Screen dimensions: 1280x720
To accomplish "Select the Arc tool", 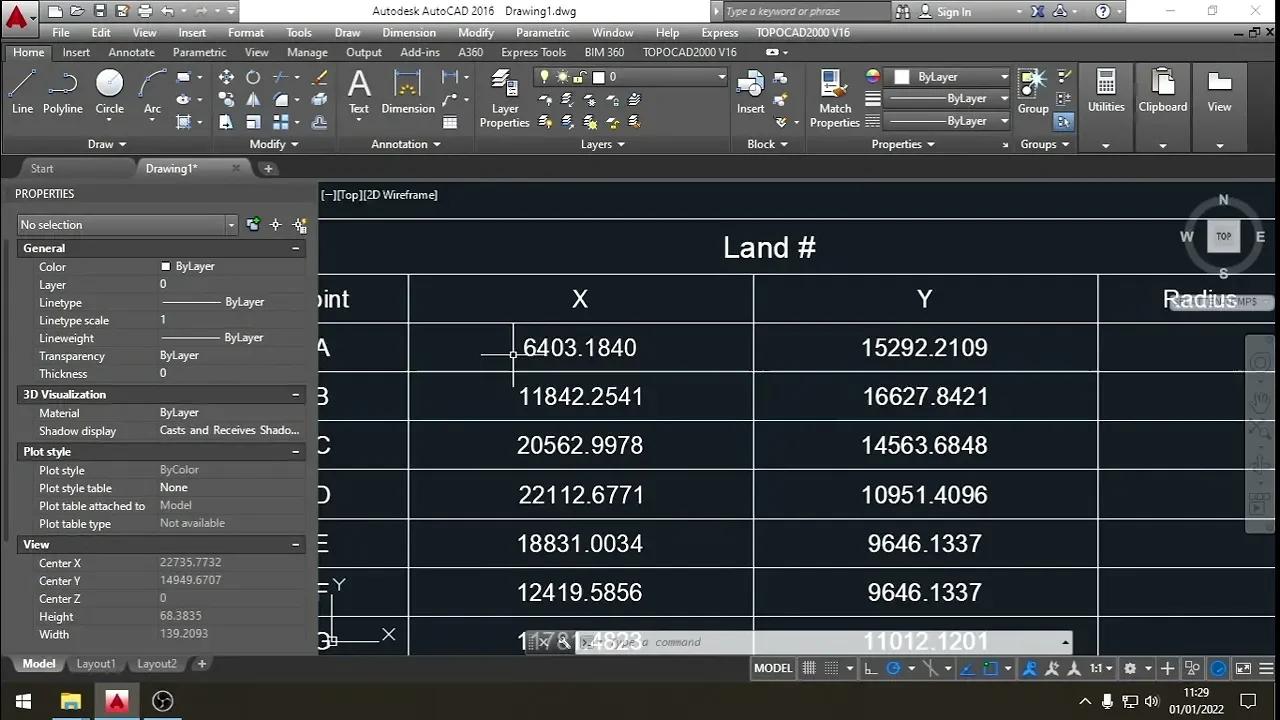I will point(151,90).
